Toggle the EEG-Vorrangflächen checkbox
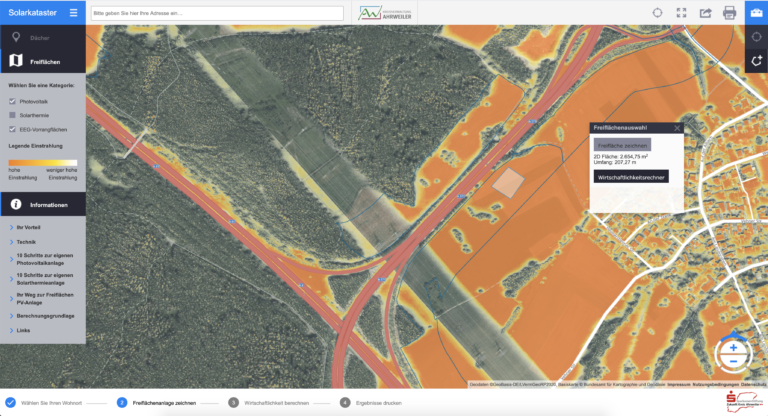Screen dimensions: 768x416 coord(12,129)
